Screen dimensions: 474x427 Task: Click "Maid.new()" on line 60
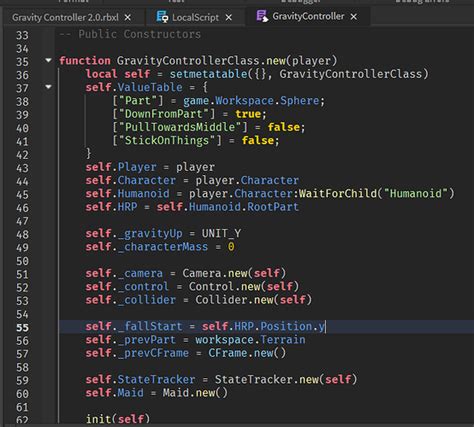click(x=195, y=393)
